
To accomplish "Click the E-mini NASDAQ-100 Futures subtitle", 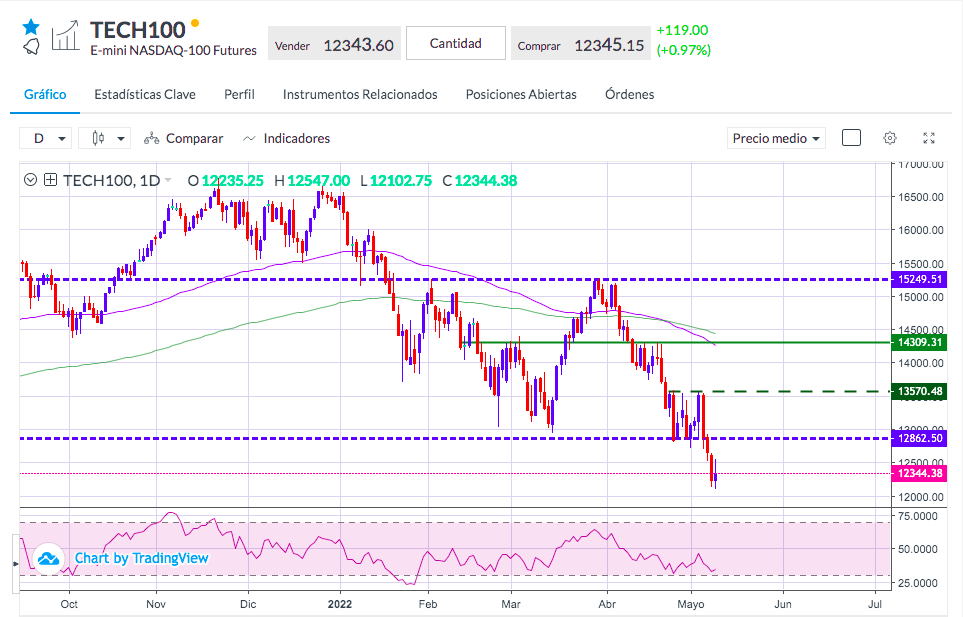I will (x=173, y=51).
